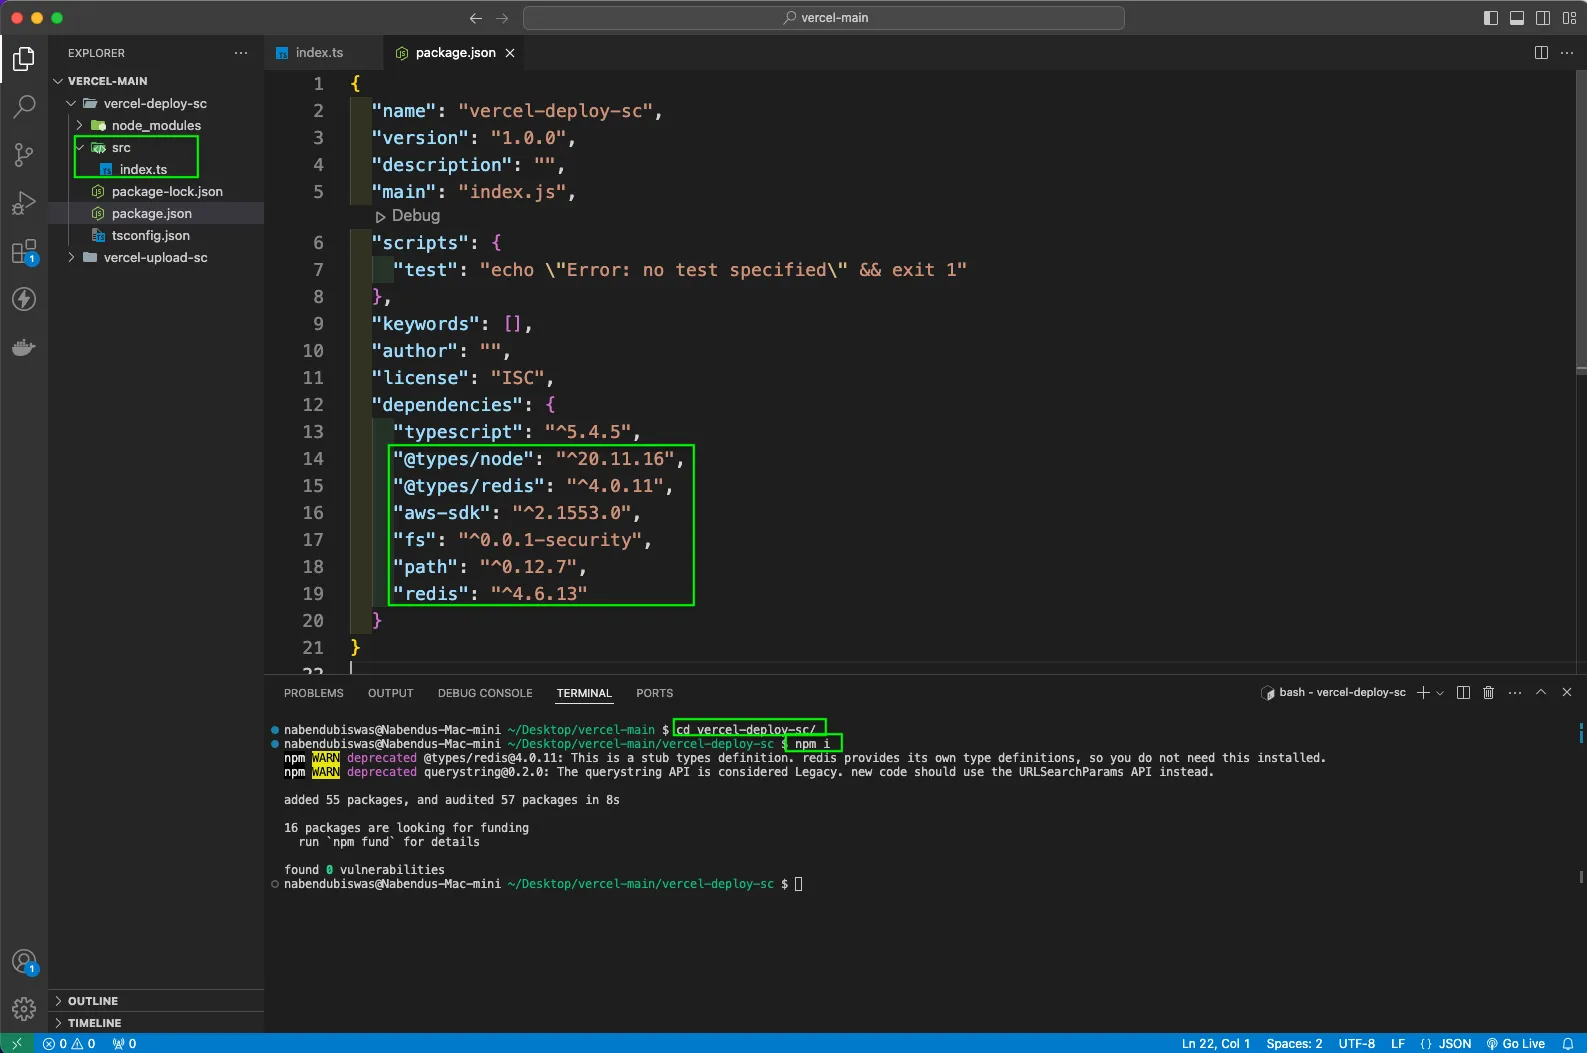Open terminal panel more actions ellipsis
1587x1053 pixels.
(1515, 692)
